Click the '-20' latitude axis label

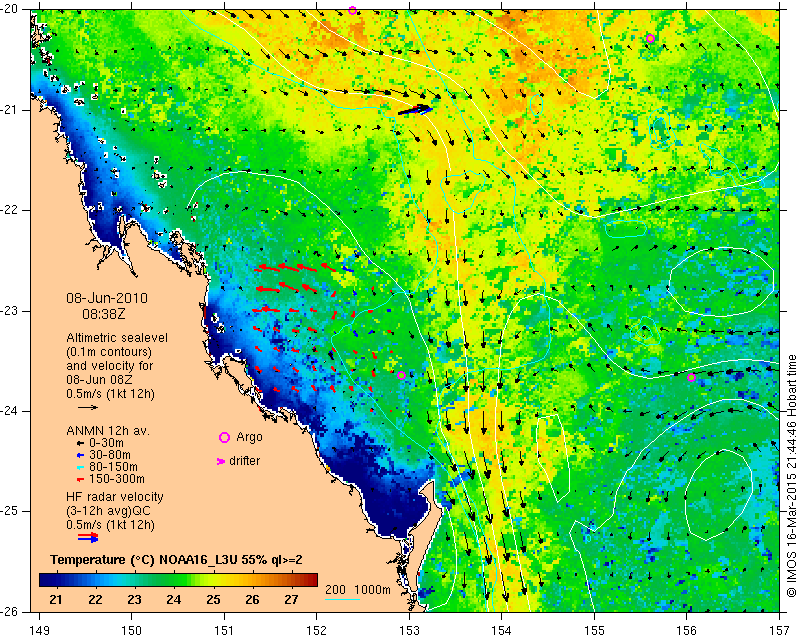click(x=11, y=9)
